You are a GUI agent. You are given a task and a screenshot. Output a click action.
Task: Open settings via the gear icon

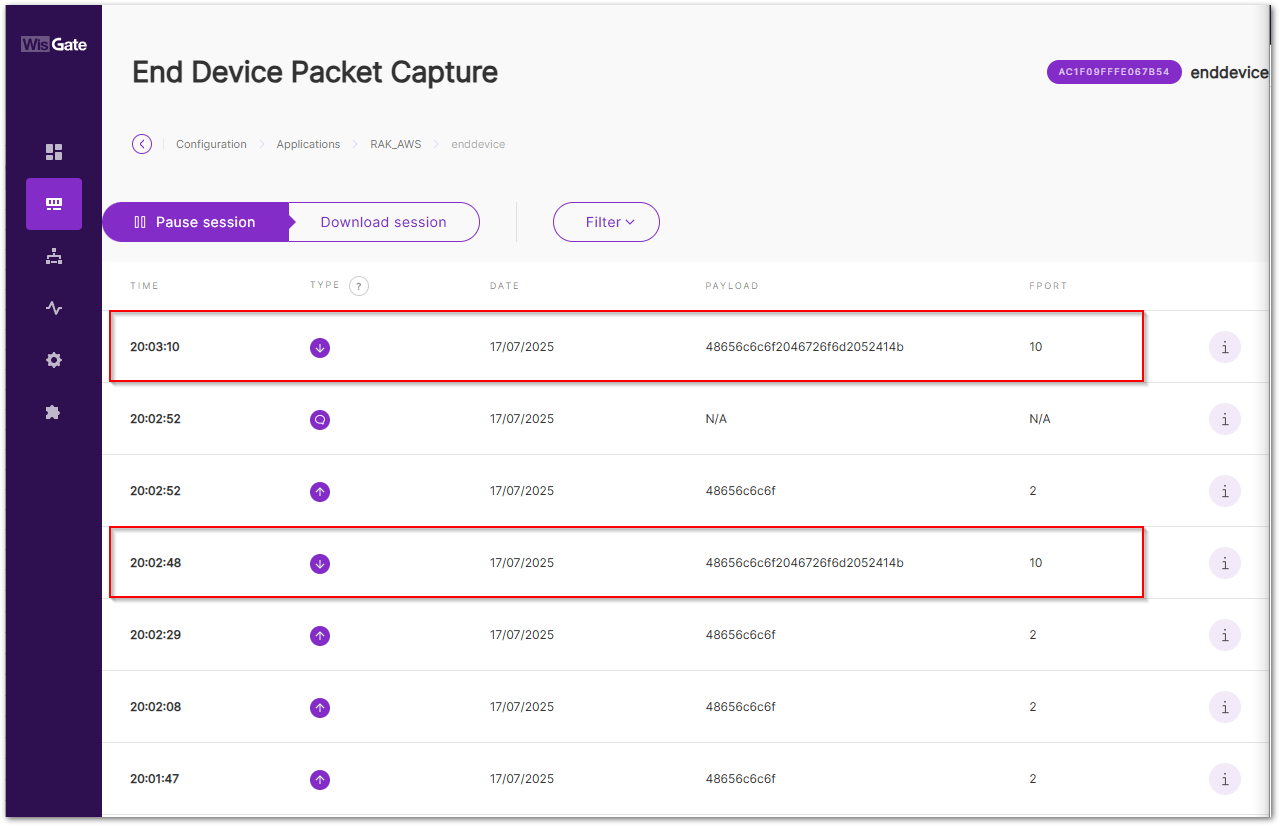(53, 360)
